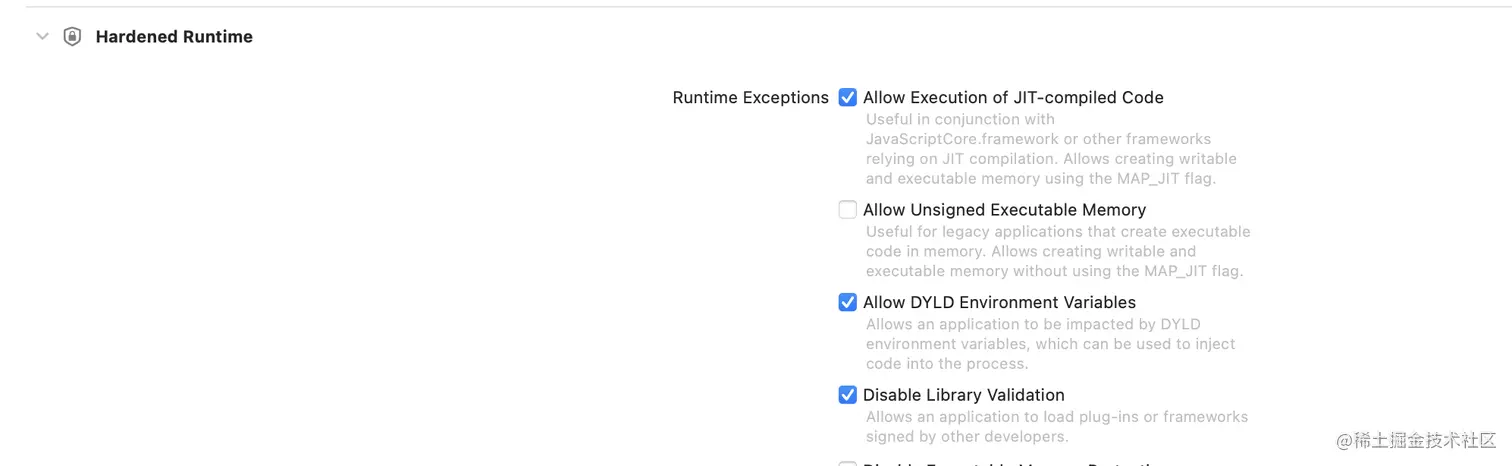
Task: Click the DYLD inject code description text
Action: pyautogui.click(x=1050, y=344)
